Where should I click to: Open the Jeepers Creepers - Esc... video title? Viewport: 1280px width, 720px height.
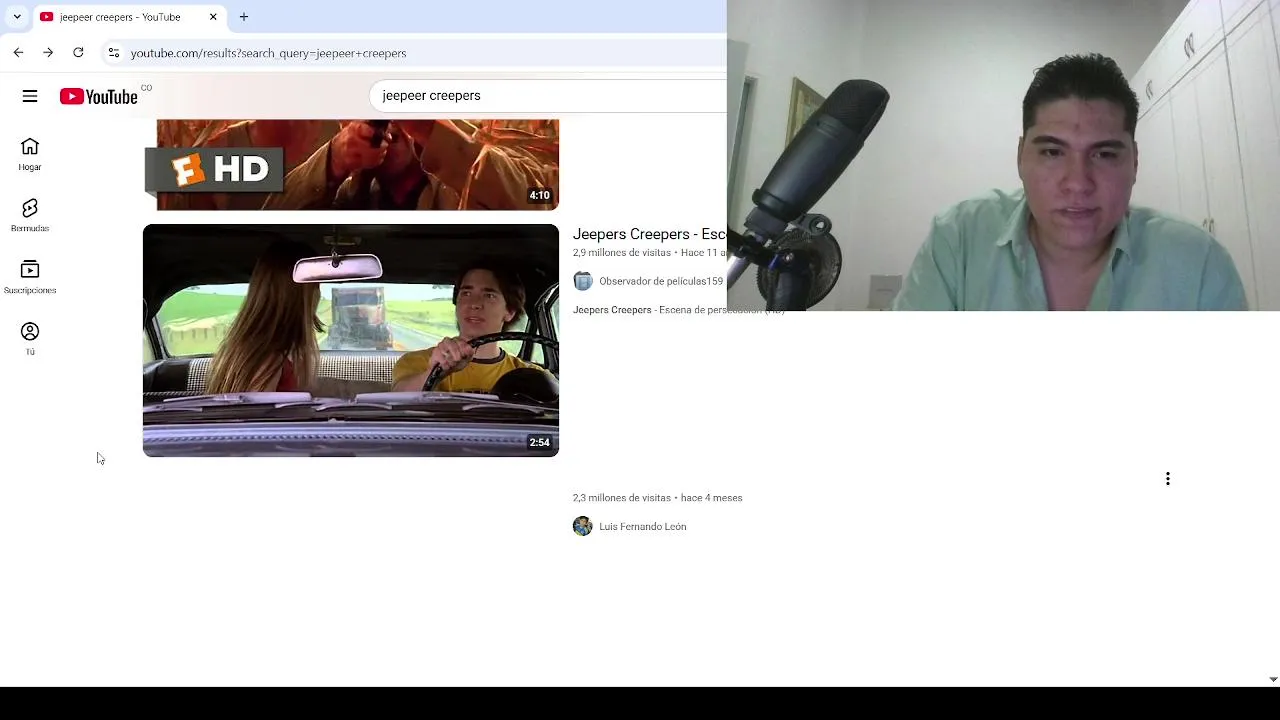[649, 234]
